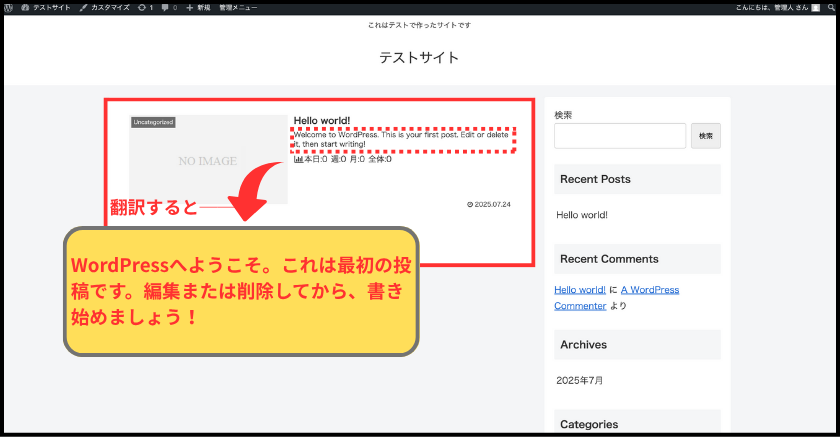Open the WordPress logo menu

click(x=9, y=7)
